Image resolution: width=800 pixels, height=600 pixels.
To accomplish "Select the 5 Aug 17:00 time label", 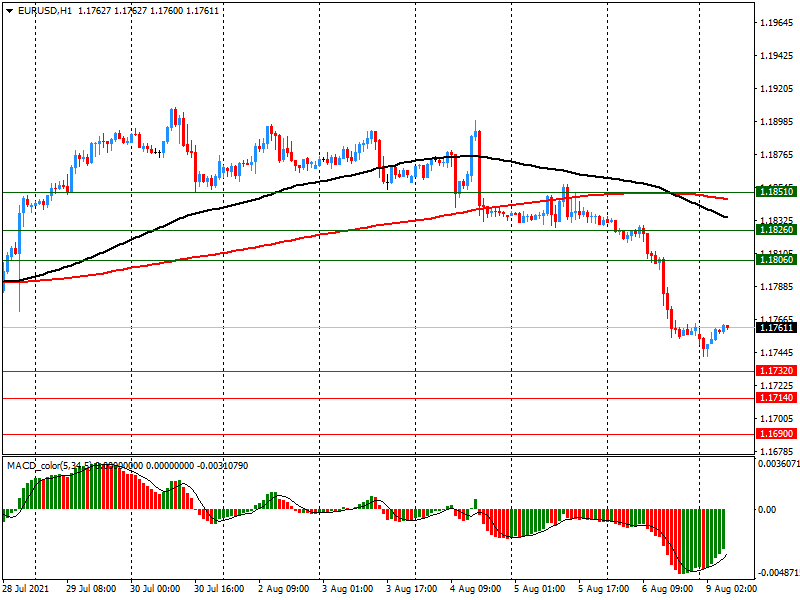I will [x=604, y=589].
